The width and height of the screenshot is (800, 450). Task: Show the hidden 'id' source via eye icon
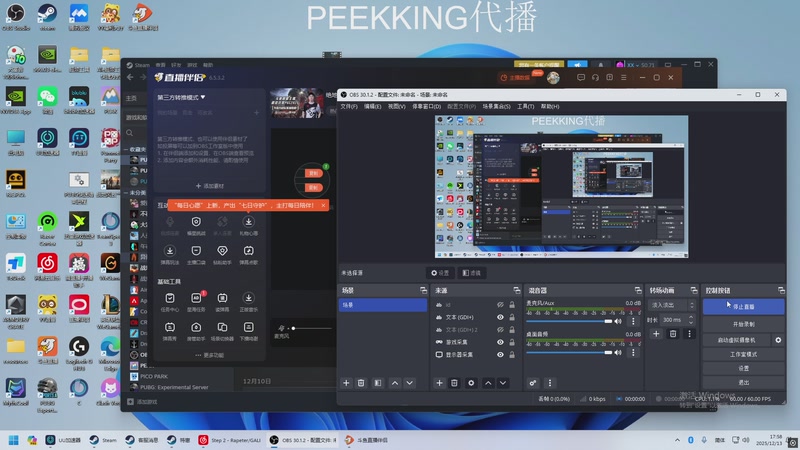[x=501, y=305]
